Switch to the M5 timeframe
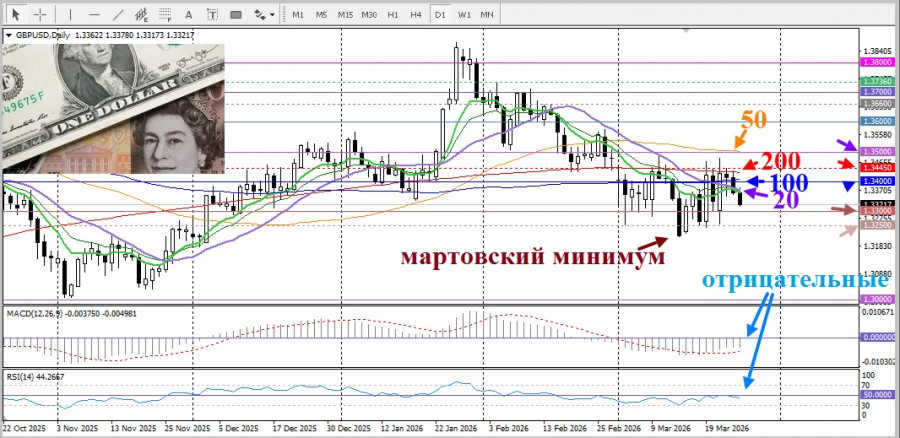 (321, 14)
